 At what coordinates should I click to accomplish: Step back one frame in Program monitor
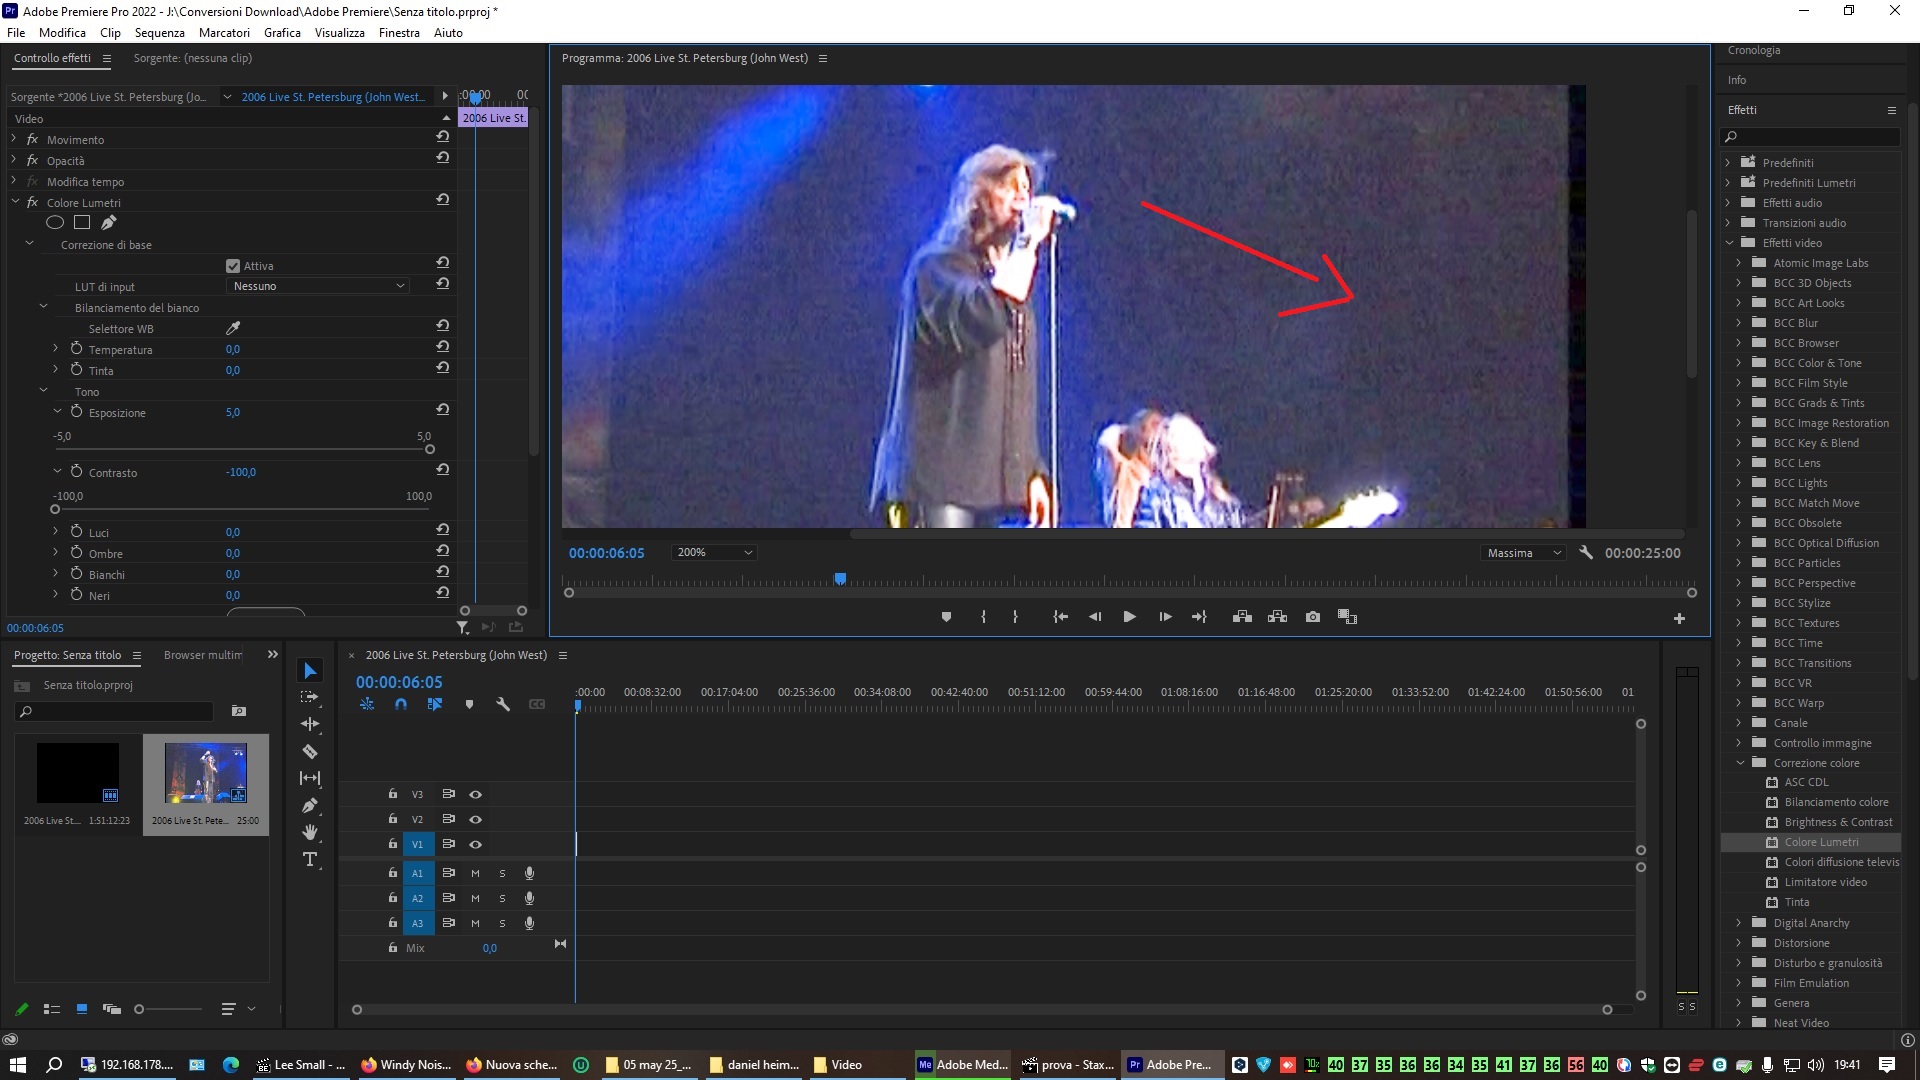(1095, 617)
